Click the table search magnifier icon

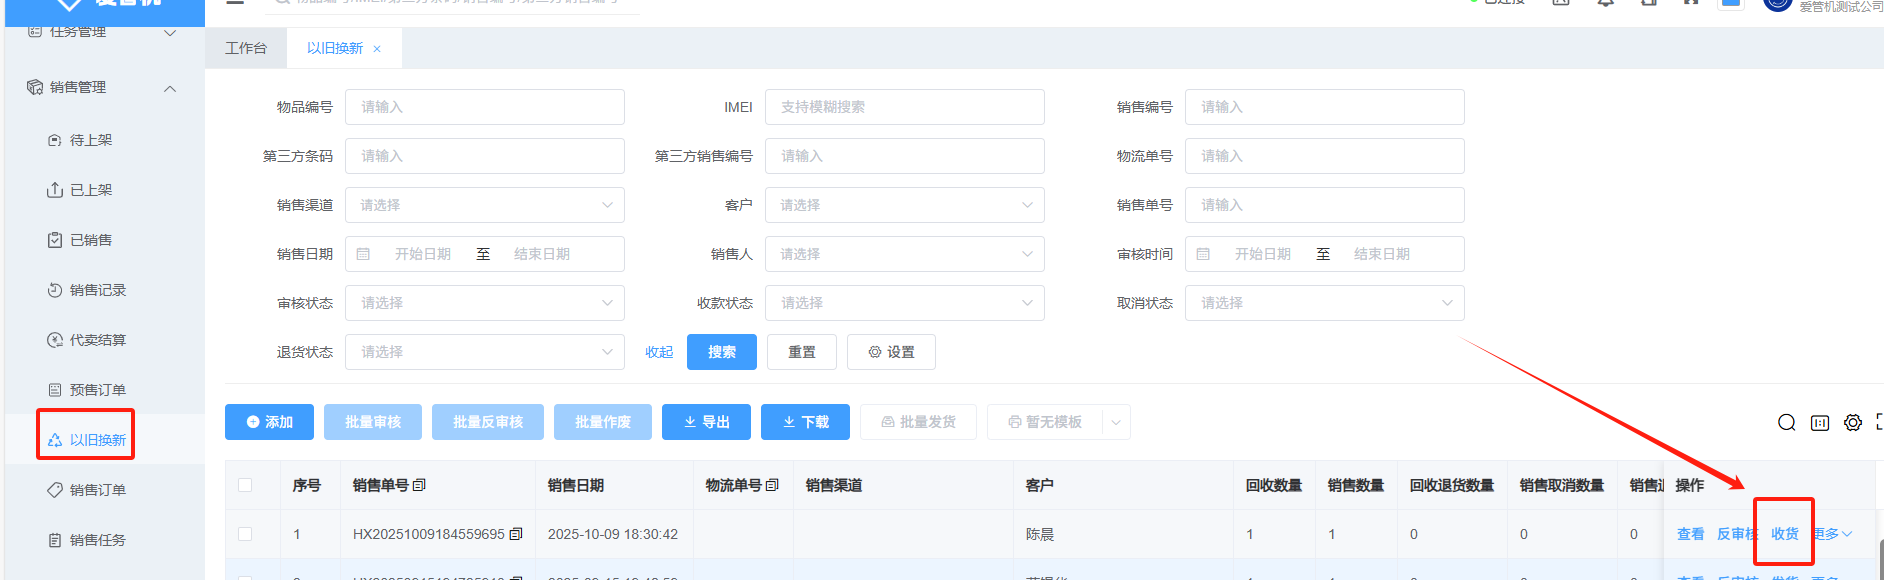(x=1786, y=423)
